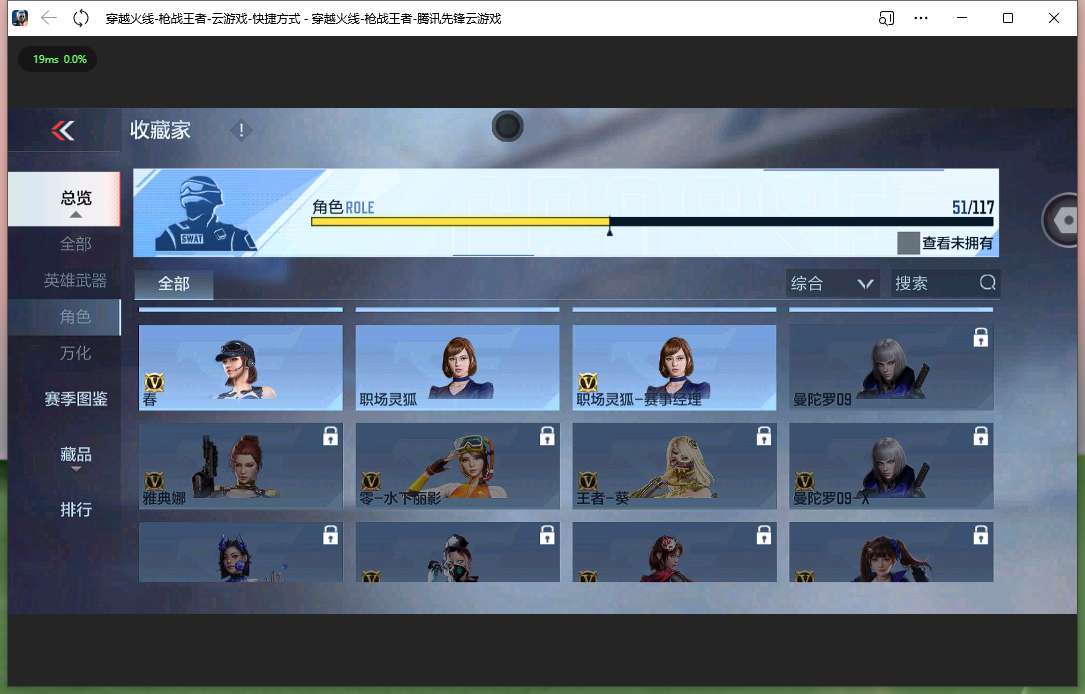1085x694 pixels.
Task: Open the three-dot more options menu
Action: click(920, 18)
